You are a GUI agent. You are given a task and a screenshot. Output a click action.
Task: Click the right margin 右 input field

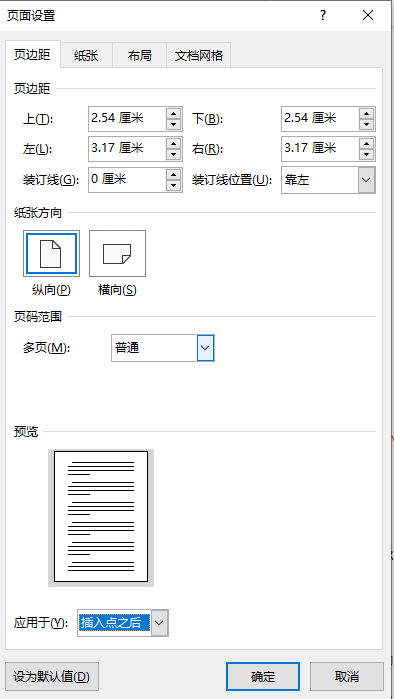[x=320, y=149]
